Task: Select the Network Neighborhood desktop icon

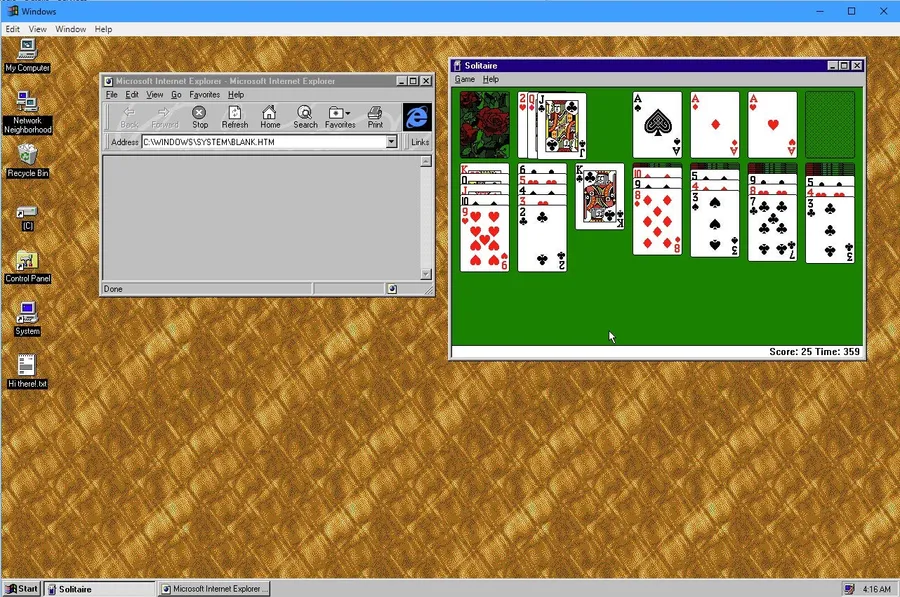Action: point(27,113)
